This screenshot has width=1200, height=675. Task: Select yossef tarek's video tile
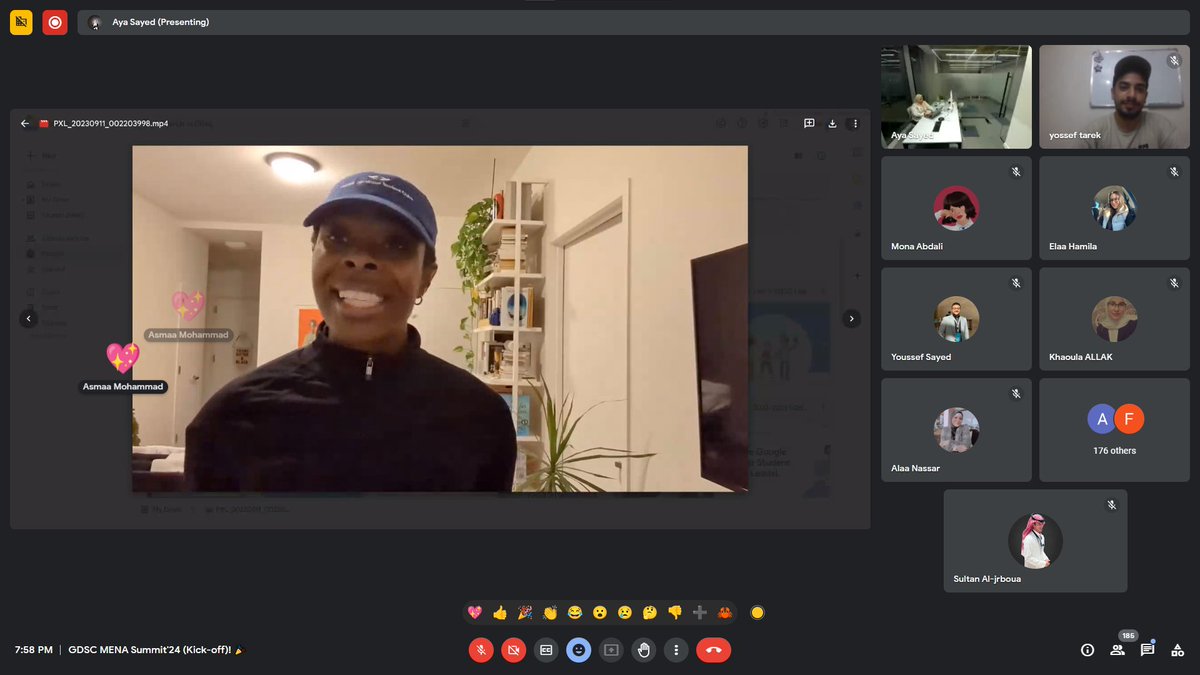click(1114, 97)
